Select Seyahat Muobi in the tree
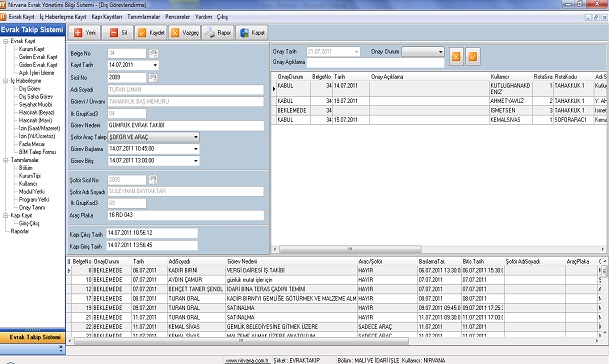Image resolution: width=609 pixels, height=364 pixels. 35,104
